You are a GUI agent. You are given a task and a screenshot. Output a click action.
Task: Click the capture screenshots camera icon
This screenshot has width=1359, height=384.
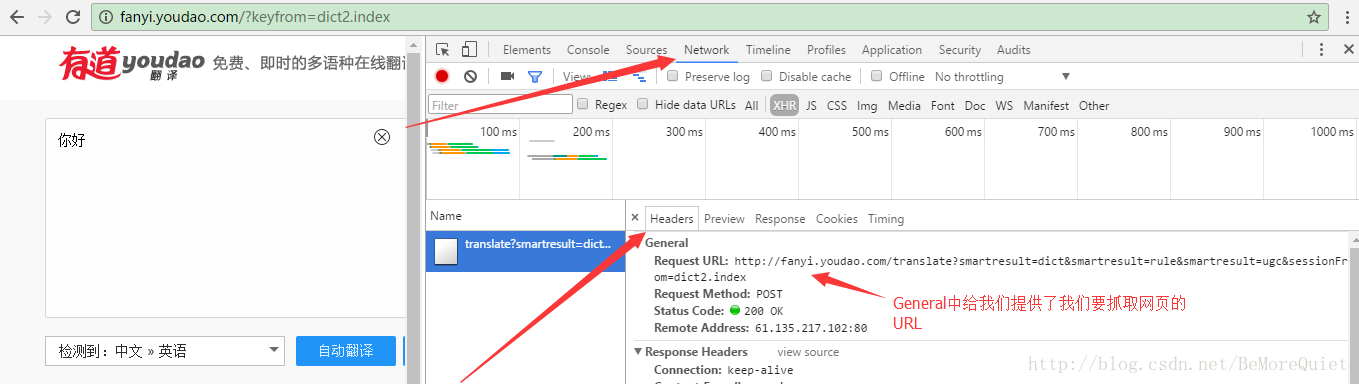[507, 76]
